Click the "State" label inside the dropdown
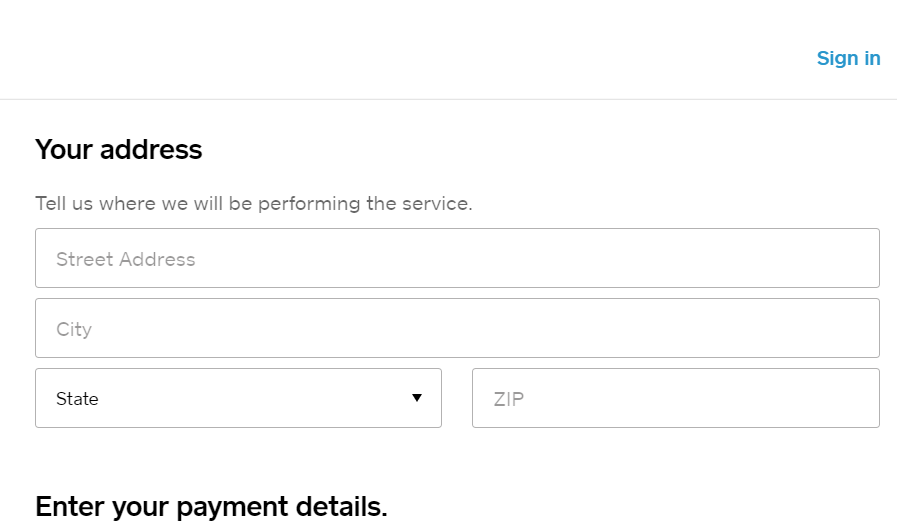 [77, 399]
